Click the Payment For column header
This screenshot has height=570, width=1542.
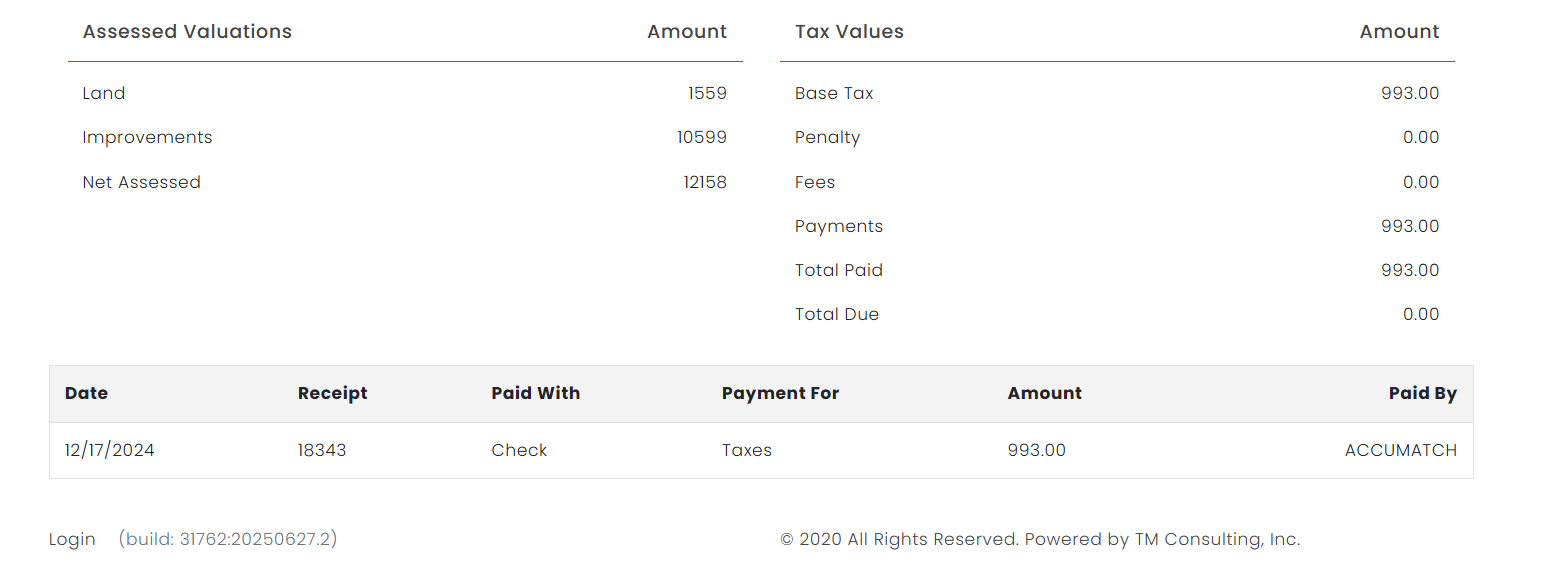tap(780, 393)
